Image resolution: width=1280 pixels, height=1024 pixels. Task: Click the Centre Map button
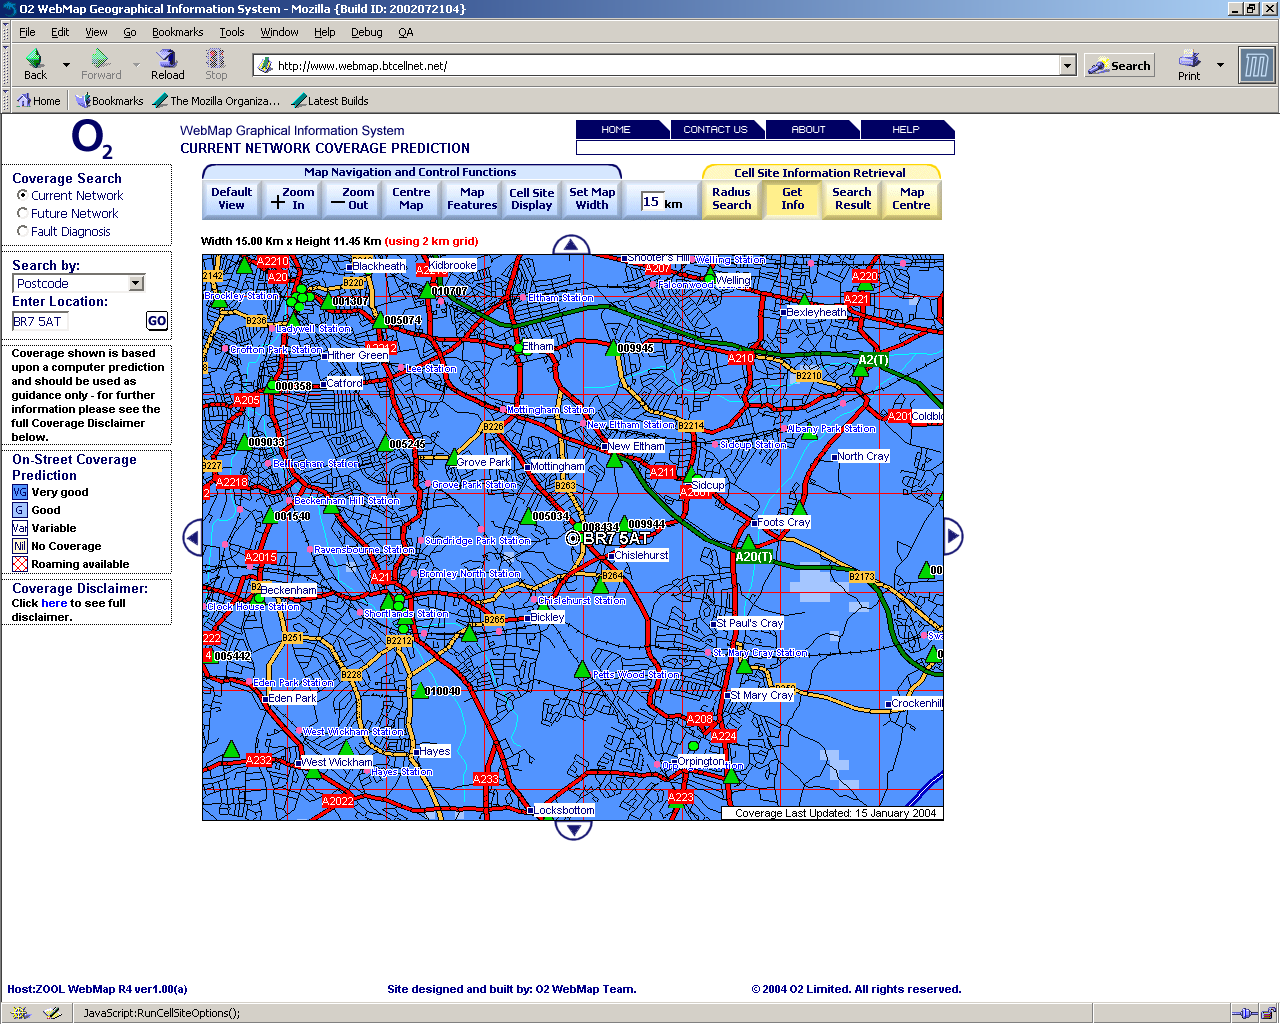click(x=411, y=199)
